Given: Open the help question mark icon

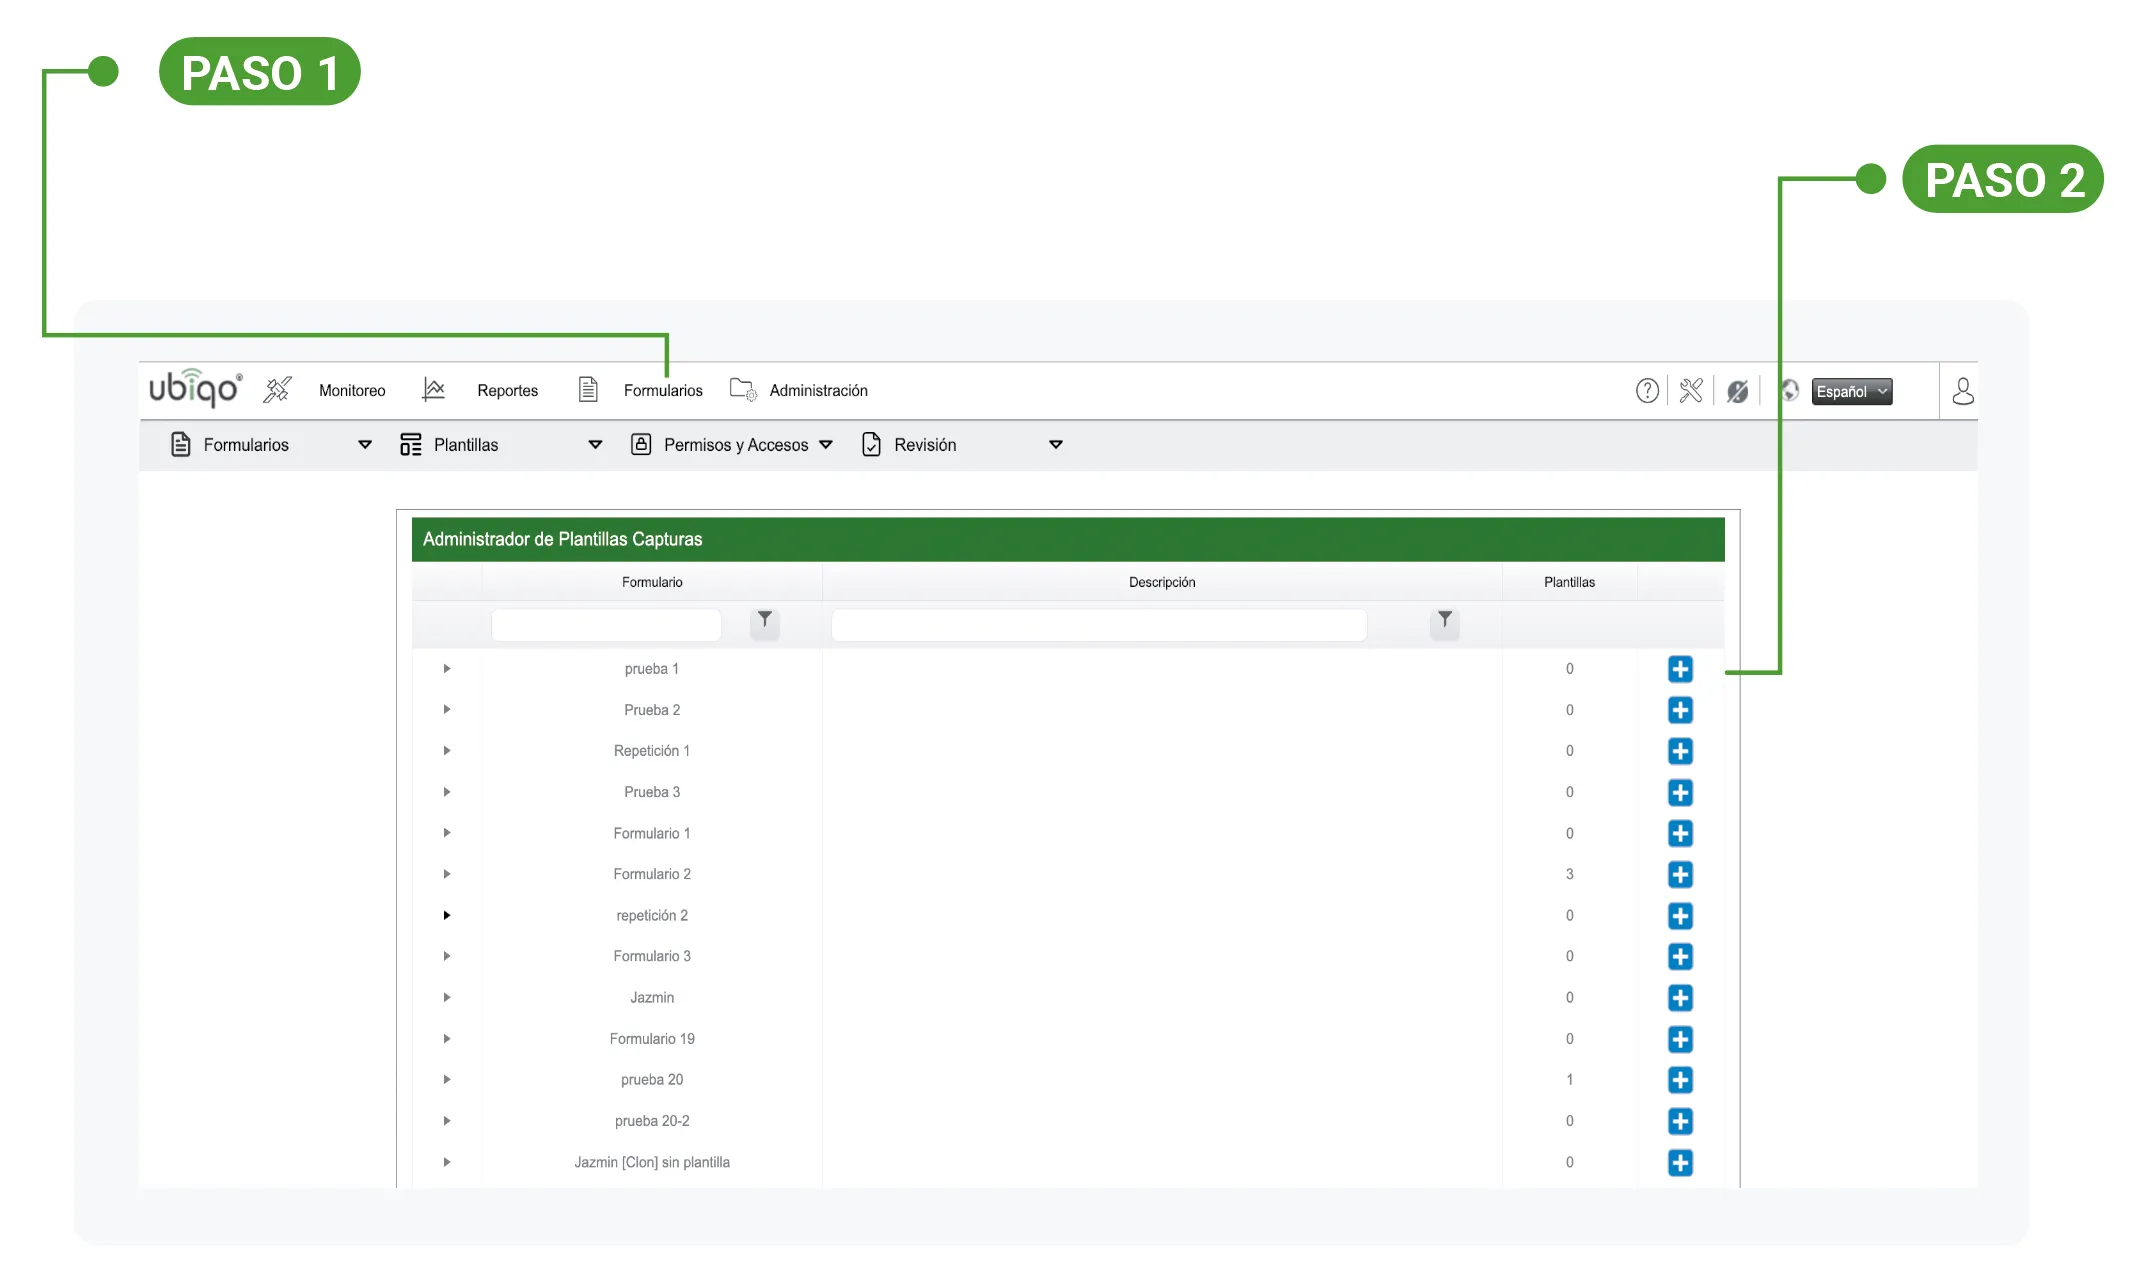Looking at the screenshot, I should point(1647,391).
